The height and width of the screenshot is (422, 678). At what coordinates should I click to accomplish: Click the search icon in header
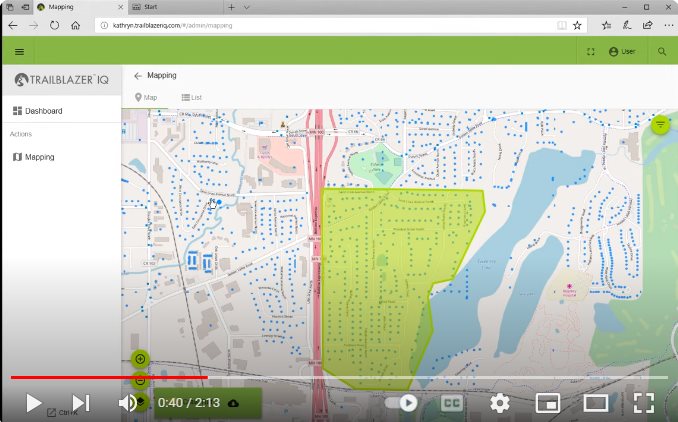pyautogui.click(x=661, y=51)
